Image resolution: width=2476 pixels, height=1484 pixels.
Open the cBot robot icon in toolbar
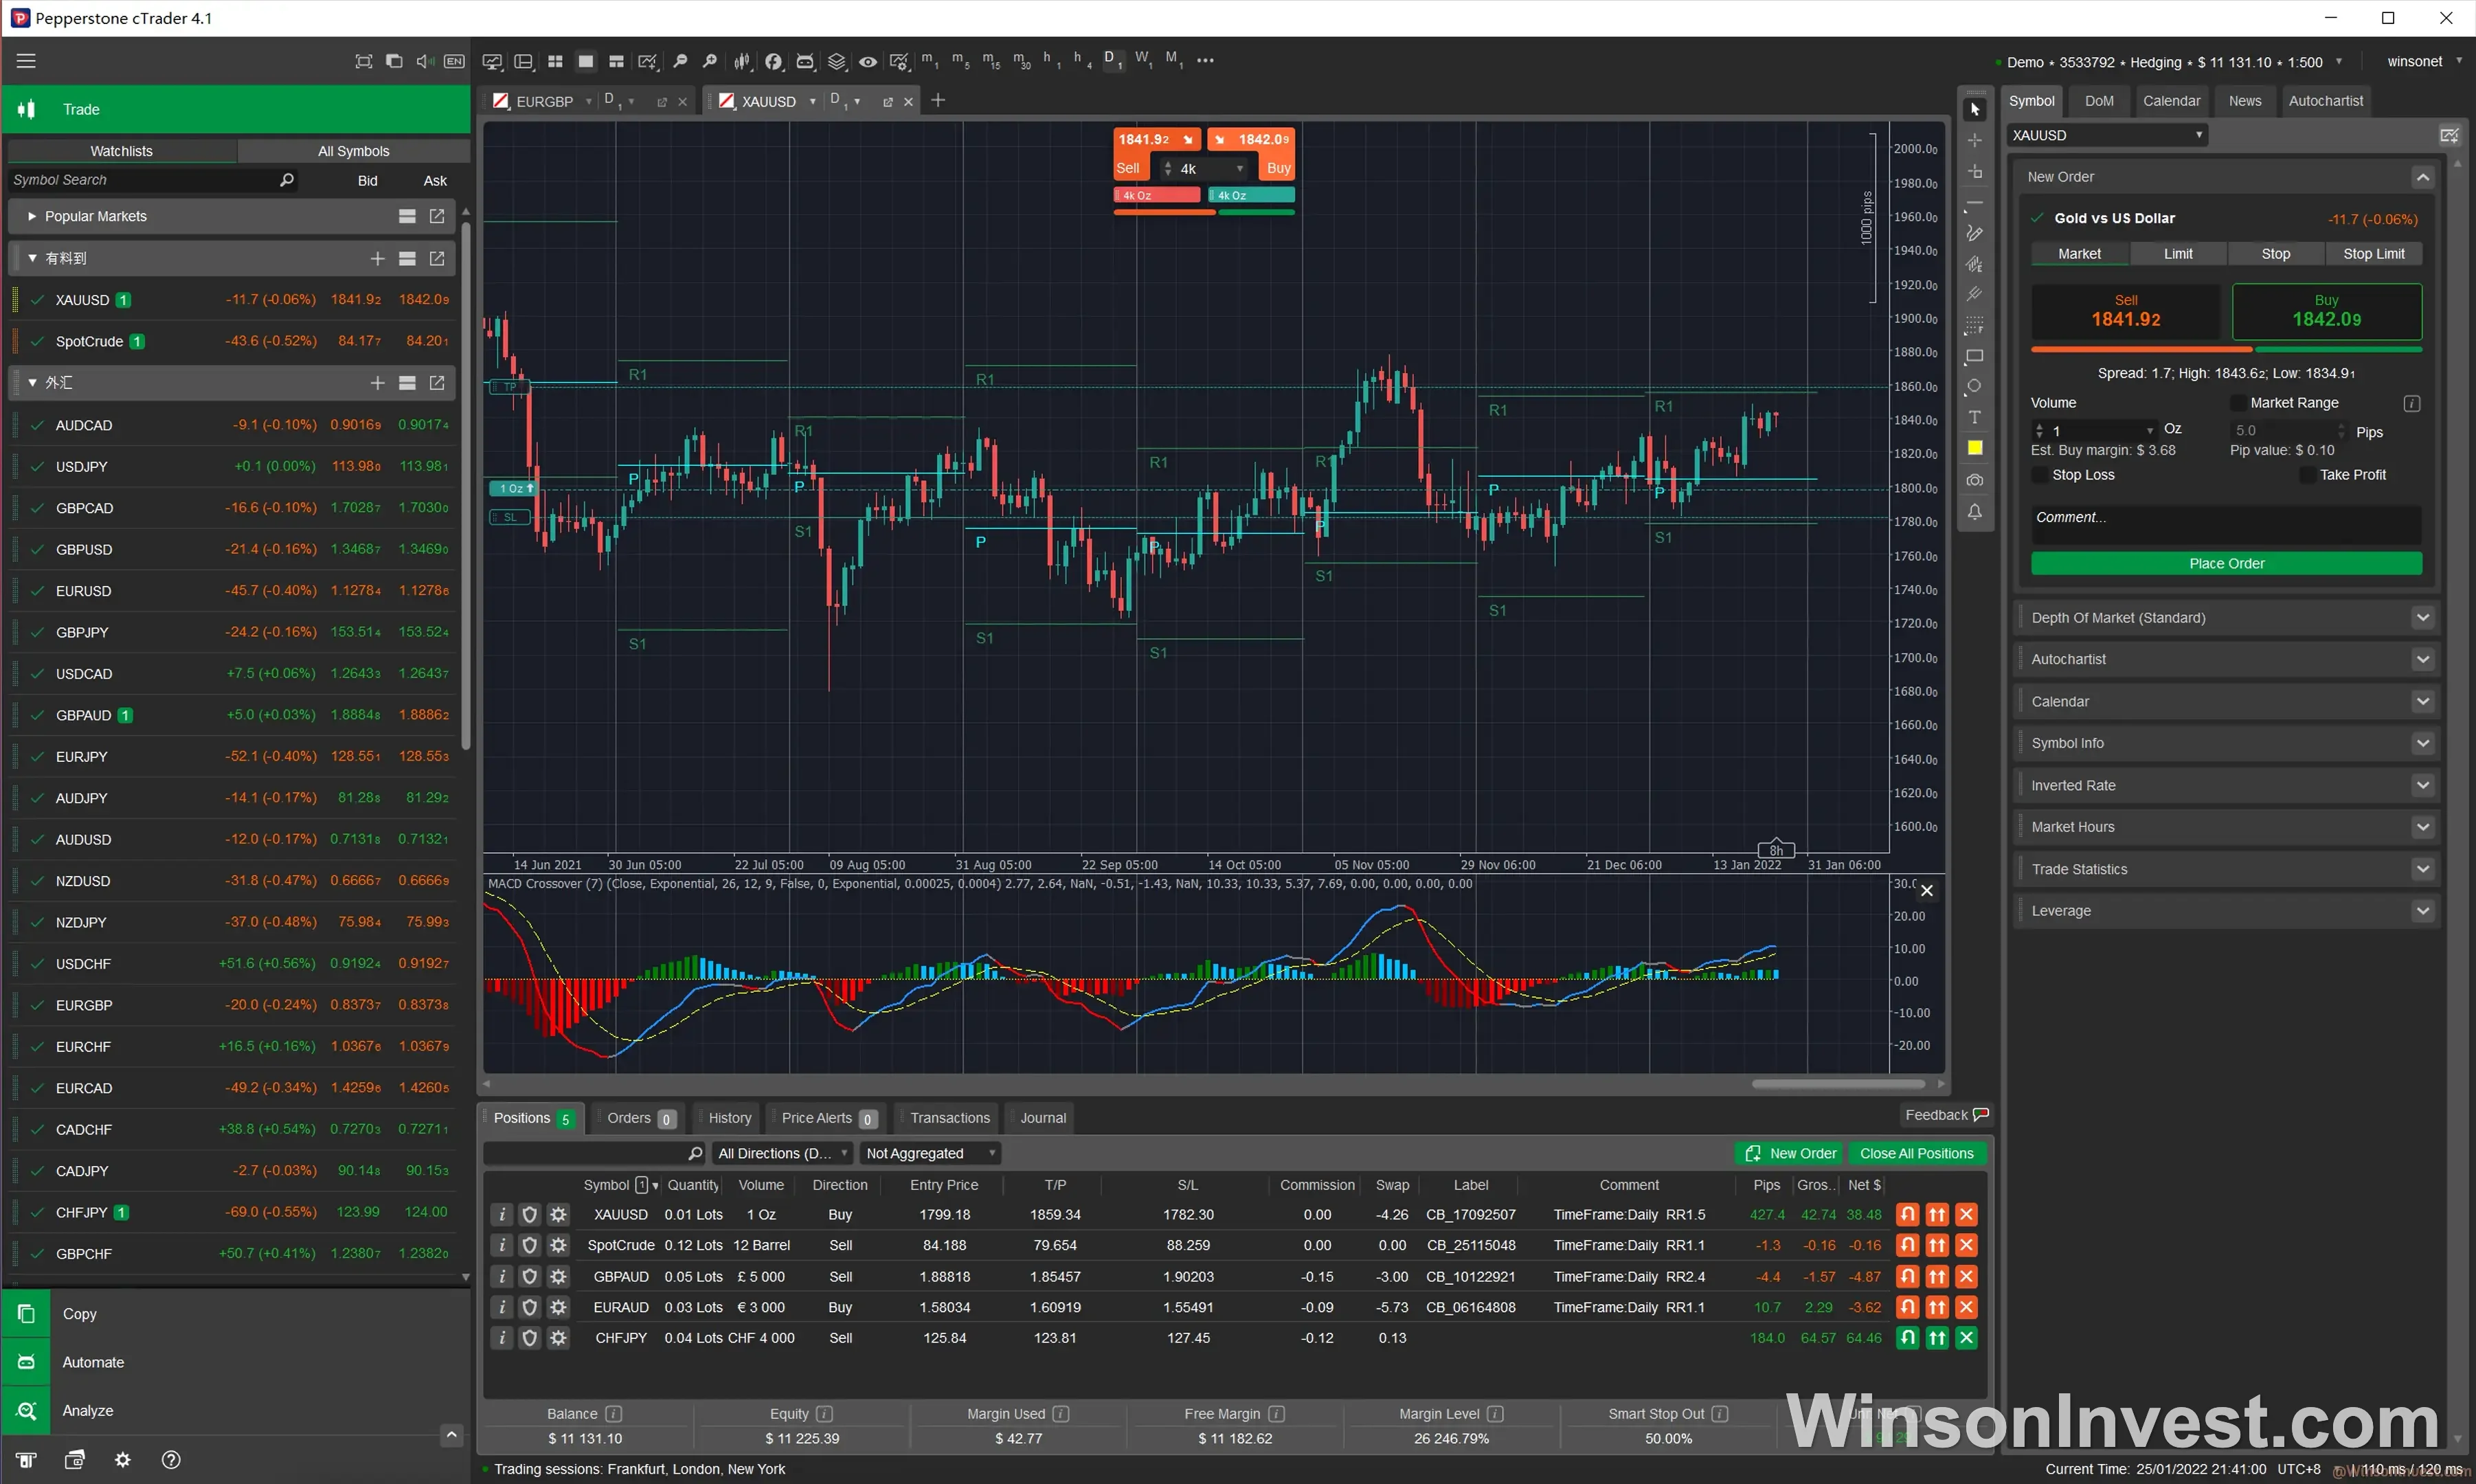[805, 62]
